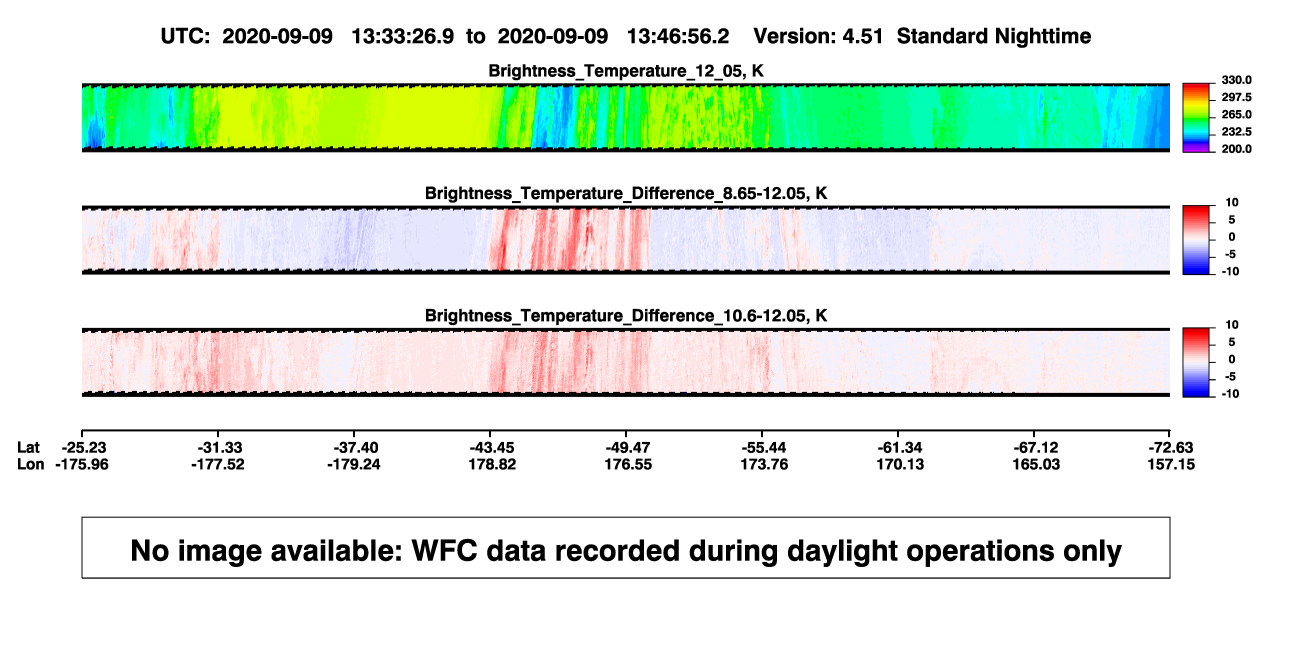Click latitude value -55.44

(762, 447)
